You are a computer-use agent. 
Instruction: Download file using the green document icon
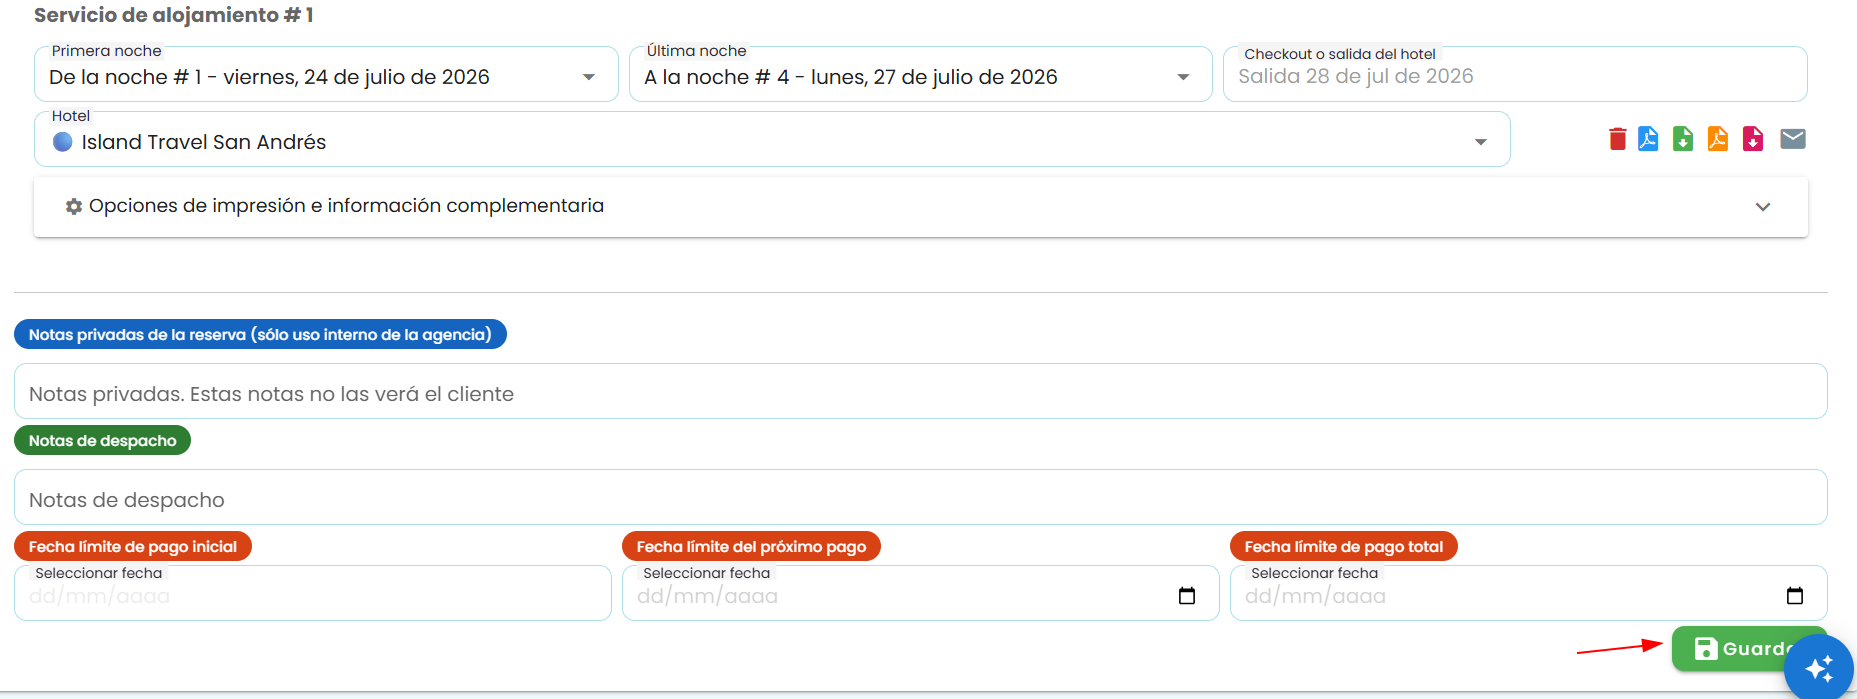point(1683,139)
